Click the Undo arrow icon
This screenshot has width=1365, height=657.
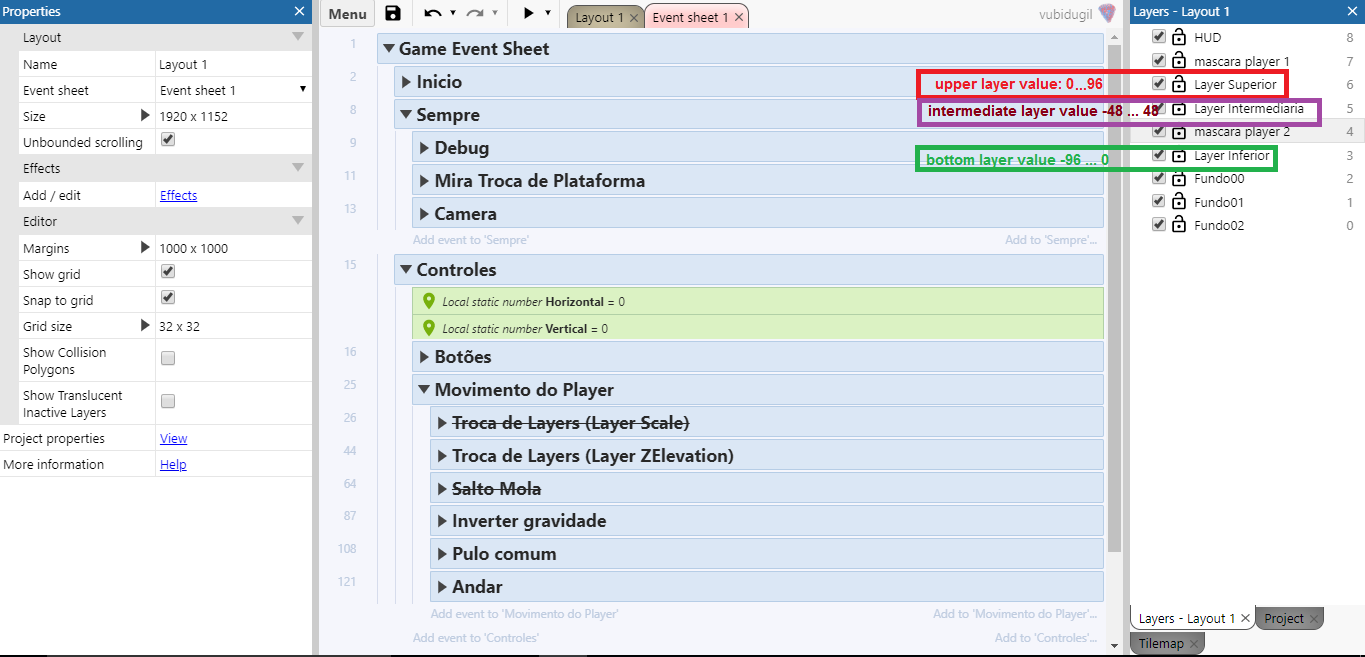(x=432, y=14)
